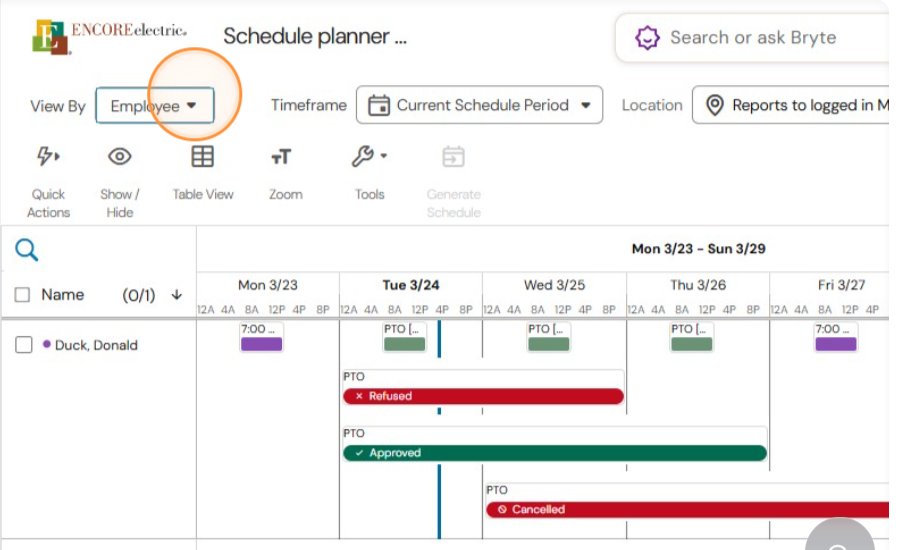Check the select-all Name checkbox
The height and width of the screenshot is (550, 906).
tap(22, 295)
